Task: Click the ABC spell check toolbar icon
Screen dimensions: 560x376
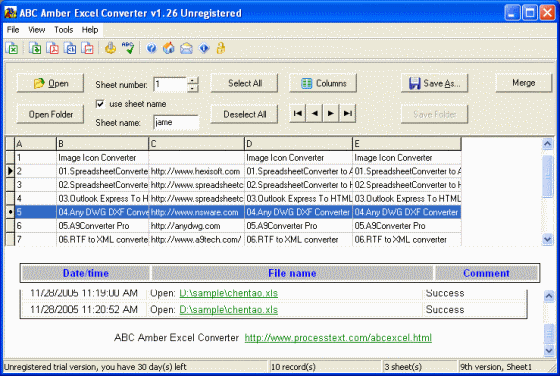Action: click(x=128, y=48)
